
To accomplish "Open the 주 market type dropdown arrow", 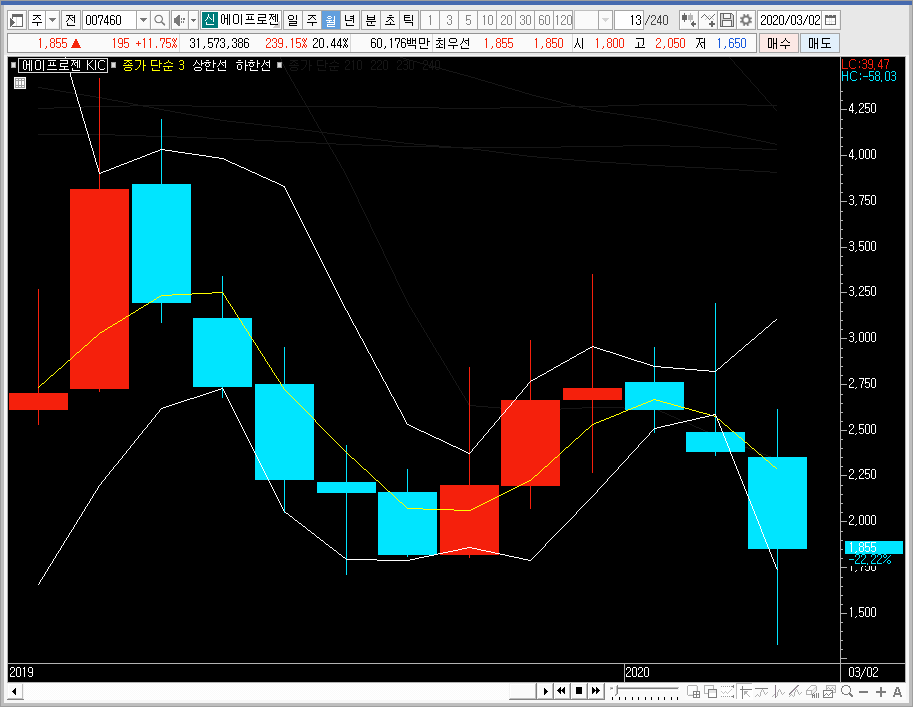I will click(x=52, y=21).
